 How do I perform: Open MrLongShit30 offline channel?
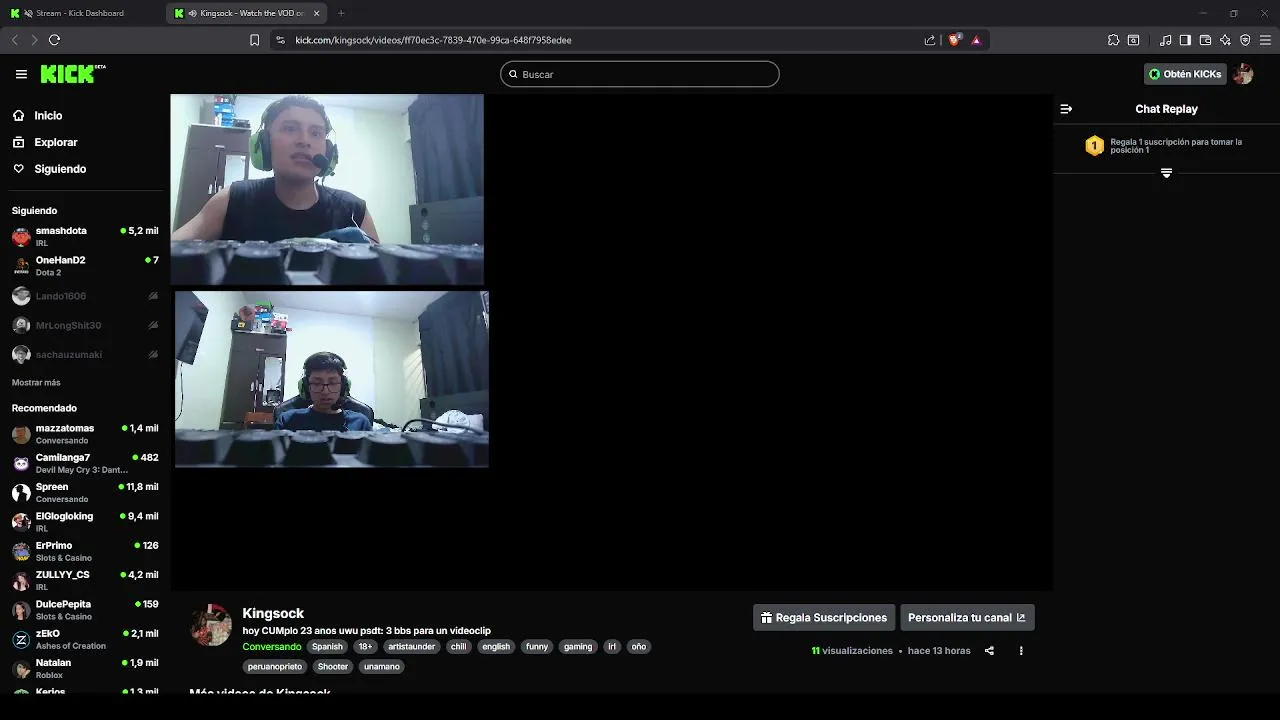[x=85, y=325]
